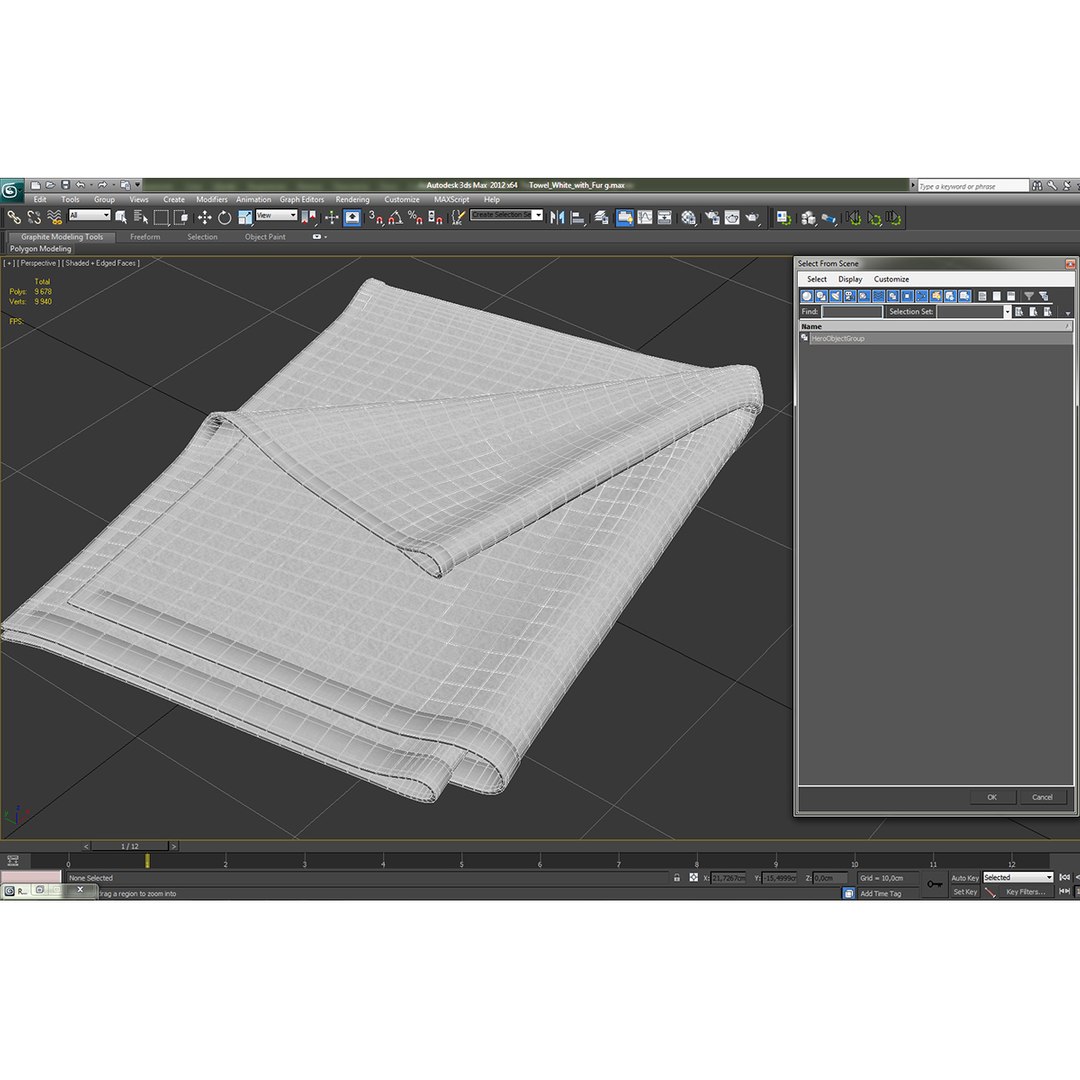Click the 3ds Max application logo button
The width and height of the screenshot is (1080, 1080).
pyautogui.click(x=11, y=190)
